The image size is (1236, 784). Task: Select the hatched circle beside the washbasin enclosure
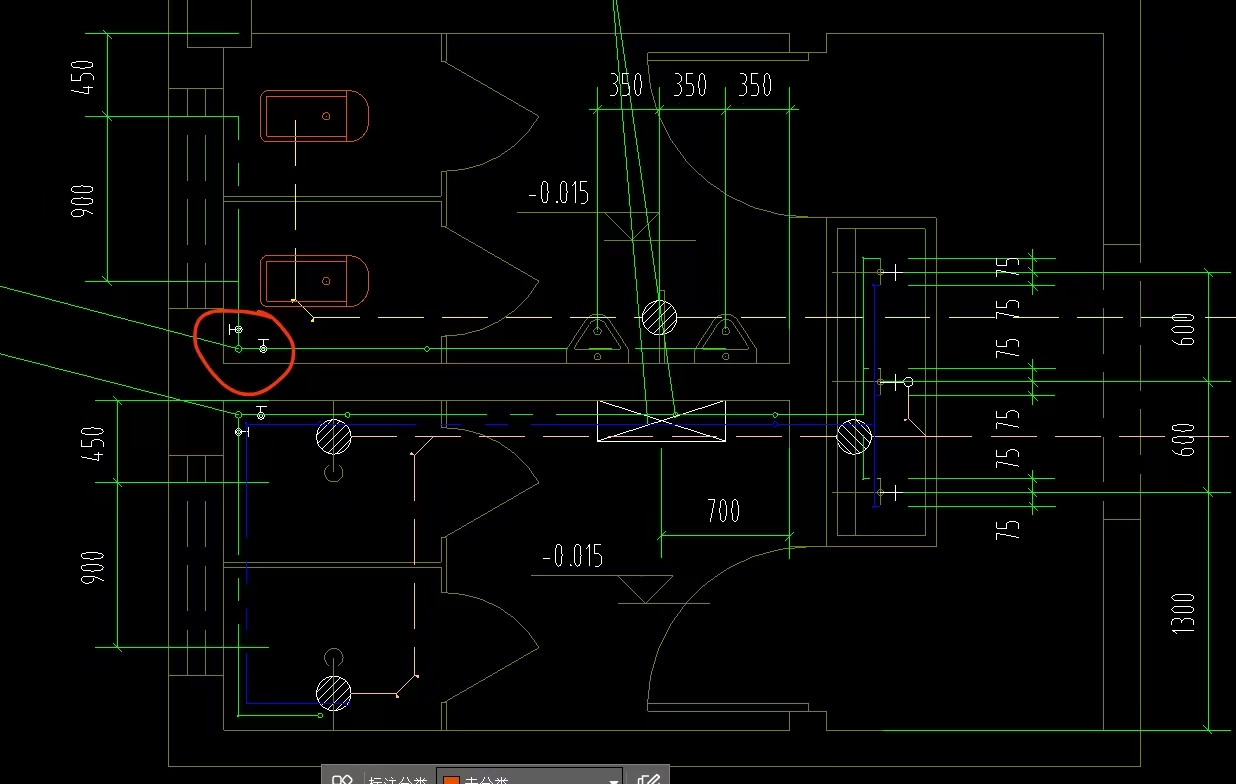coord(854,437)
